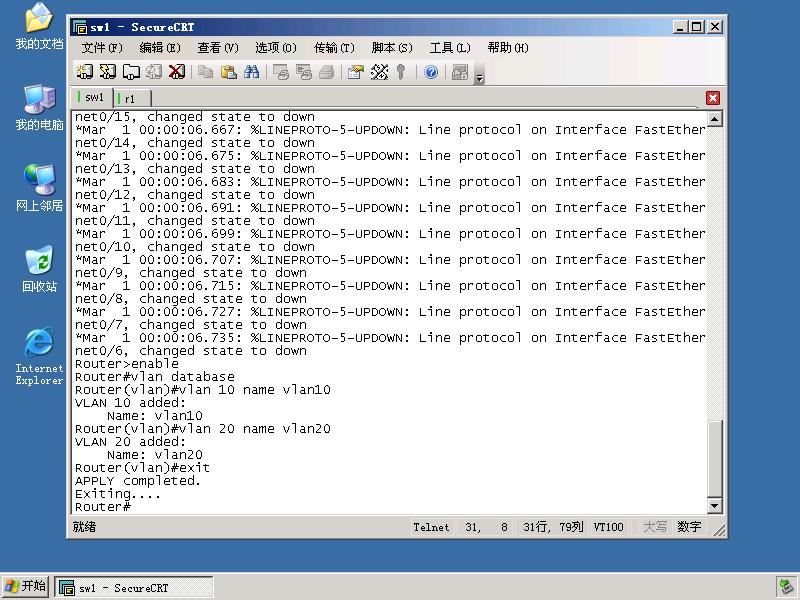Click the SecureFX toolbar icon
The image size is (800, 600).
[460, 72]
